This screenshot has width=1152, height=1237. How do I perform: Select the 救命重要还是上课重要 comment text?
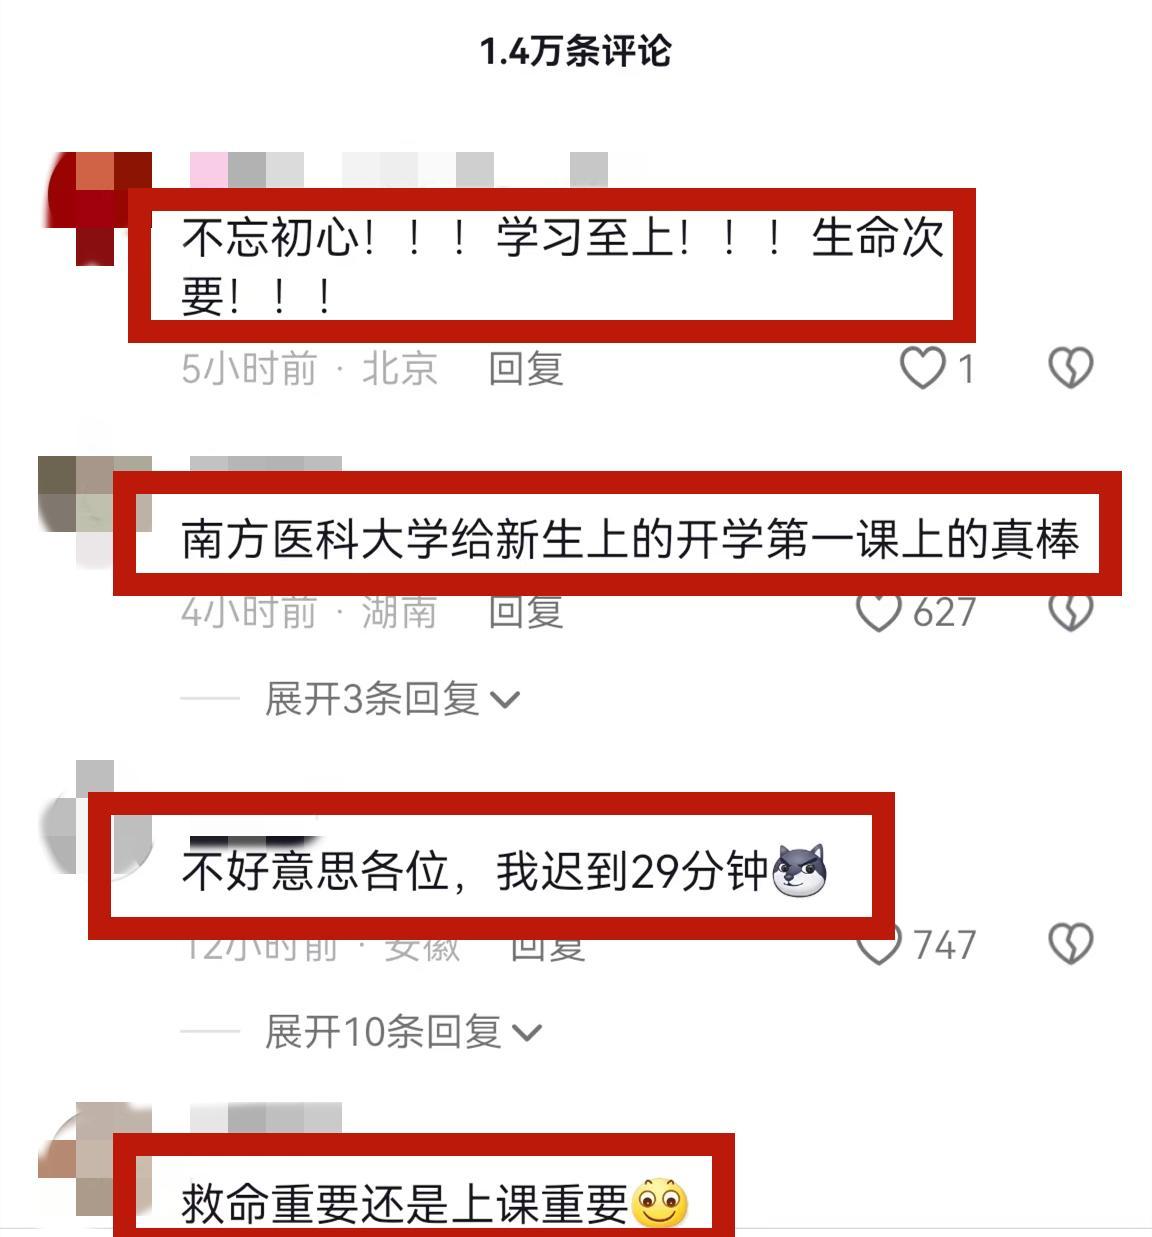point(435,1203)
